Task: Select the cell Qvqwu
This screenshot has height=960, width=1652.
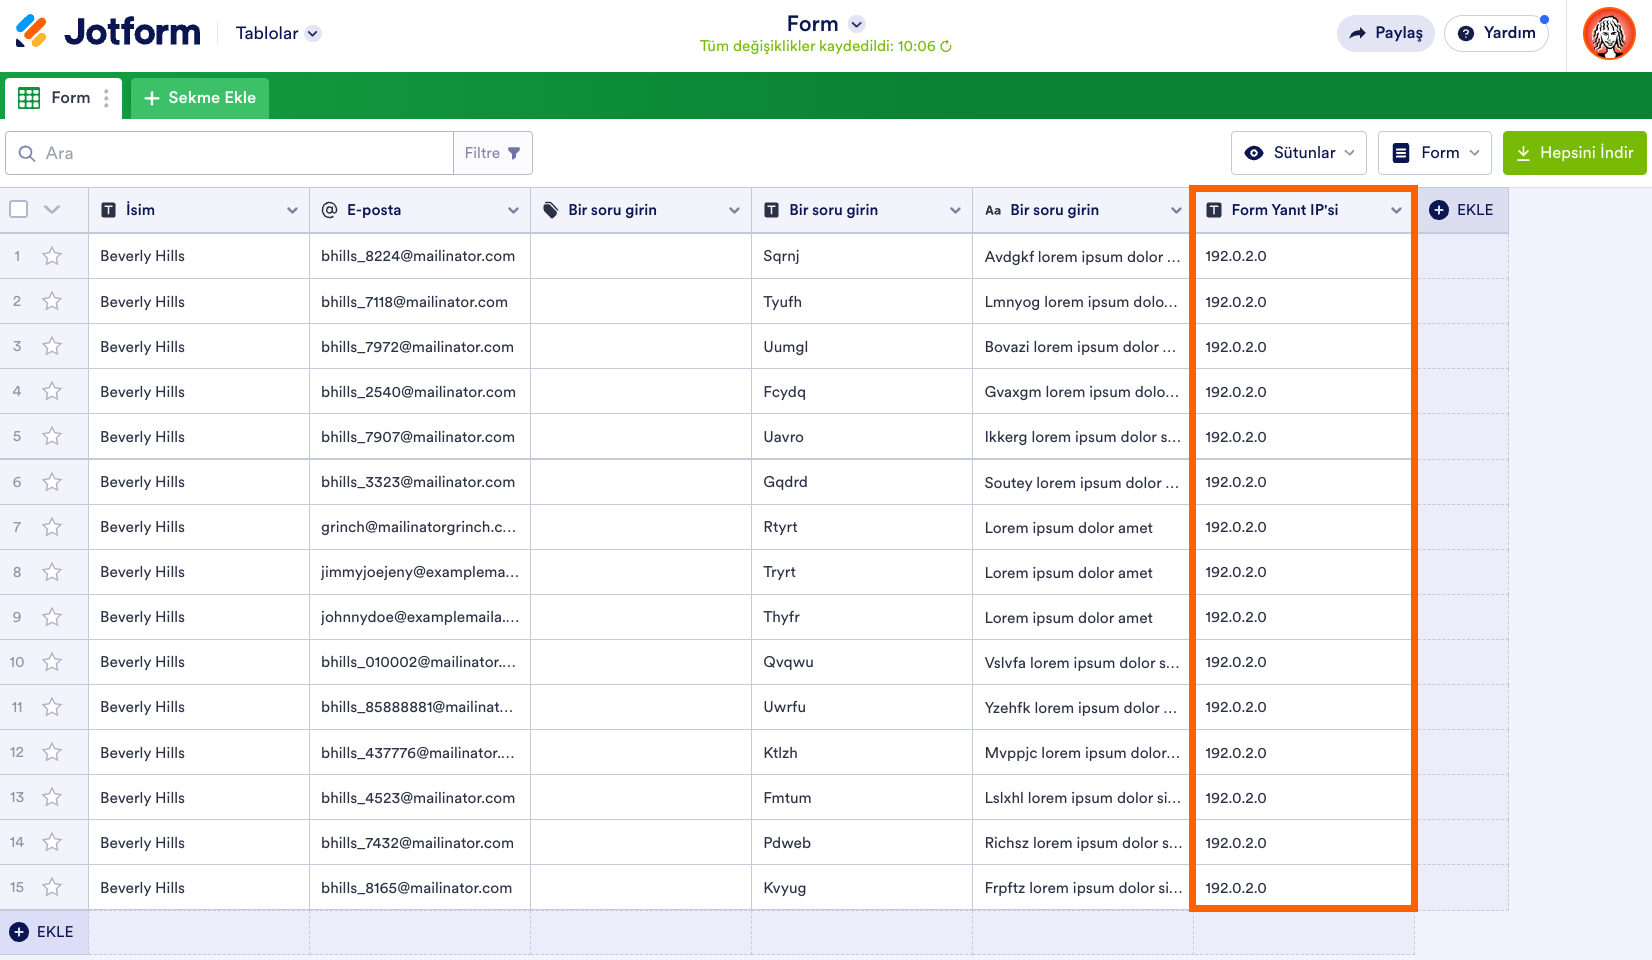Action: (x=862, y=662)
